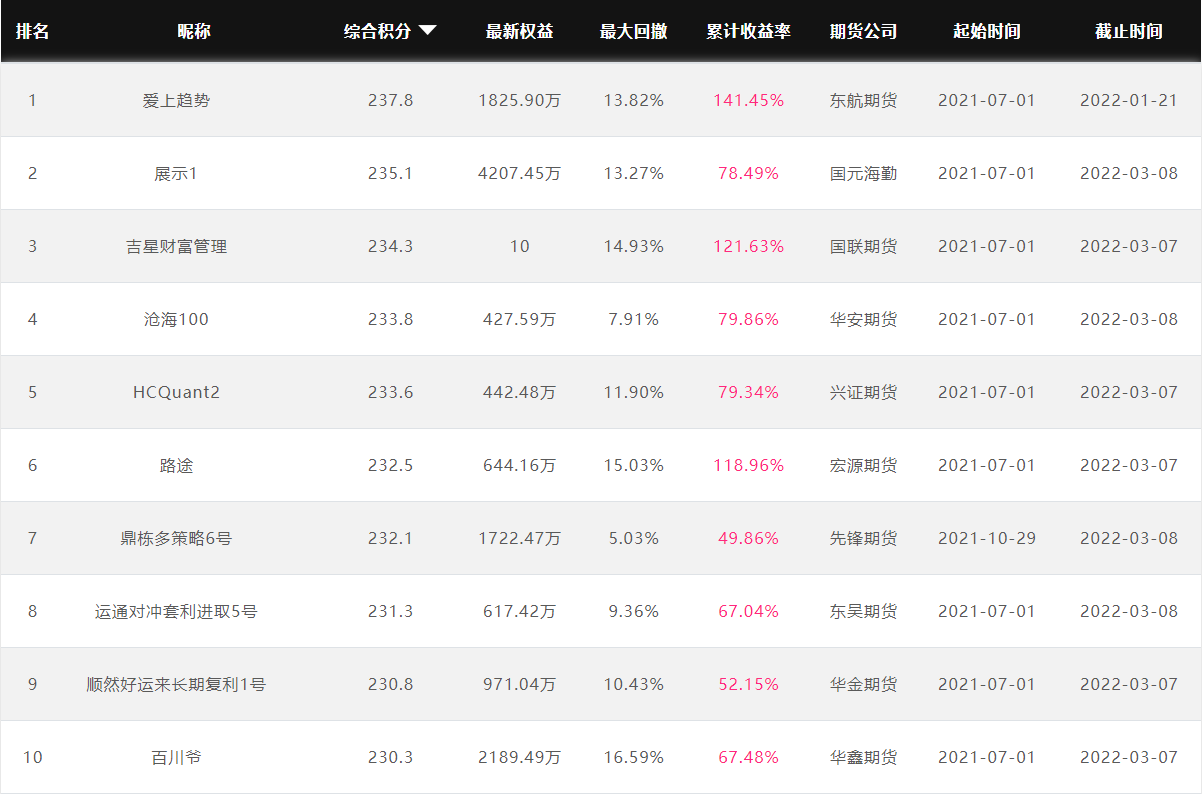
Task: Click futures company 华鑫期货
Action: pyautogui.click(x=864, y=757)
